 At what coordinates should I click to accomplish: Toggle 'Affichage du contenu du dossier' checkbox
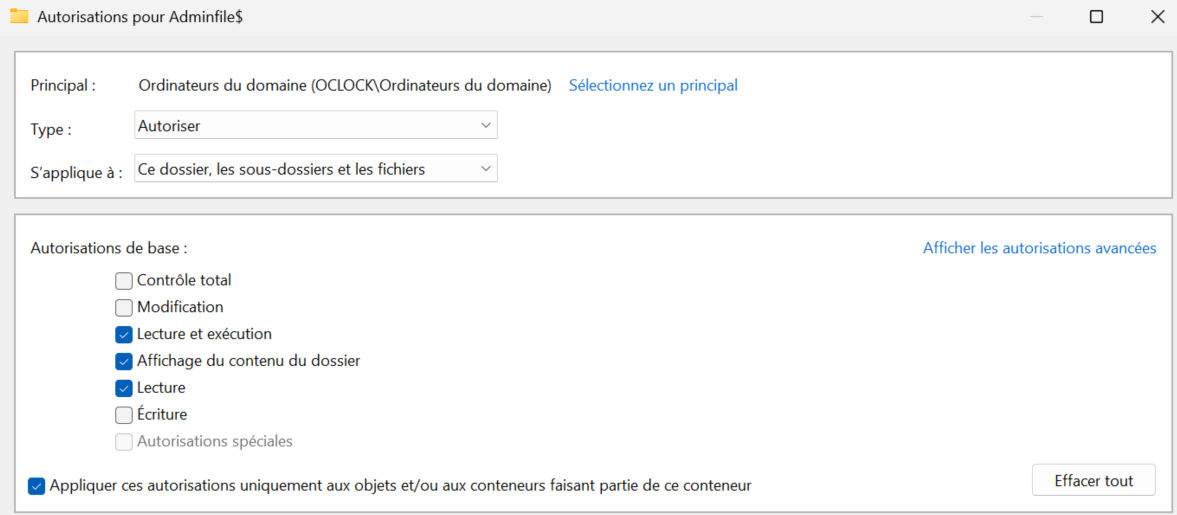(124, 361)
